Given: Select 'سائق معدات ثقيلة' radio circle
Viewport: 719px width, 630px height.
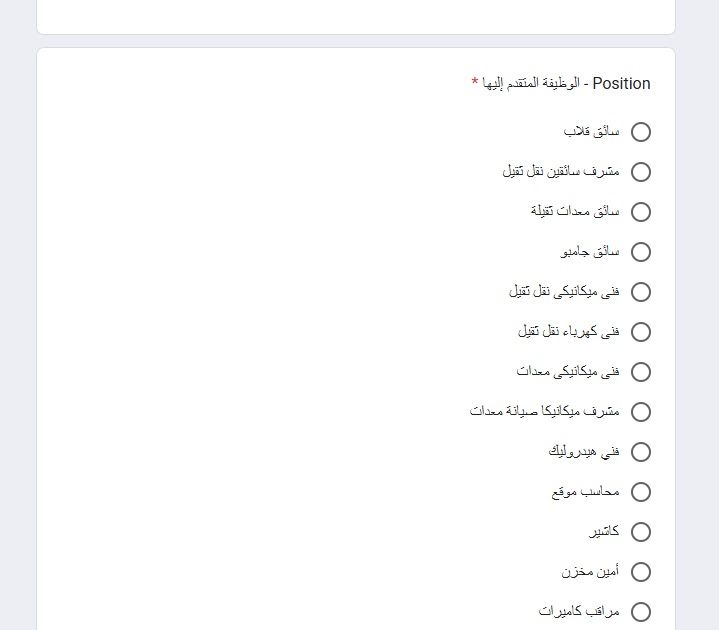Looking at the screenshot, I should (x=641, y=212).
